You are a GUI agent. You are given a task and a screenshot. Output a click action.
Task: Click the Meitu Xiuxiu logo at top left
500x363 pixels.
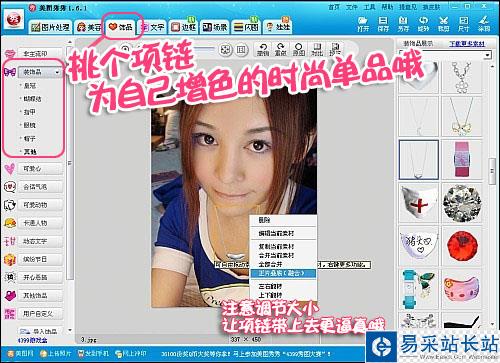[13, 19]
